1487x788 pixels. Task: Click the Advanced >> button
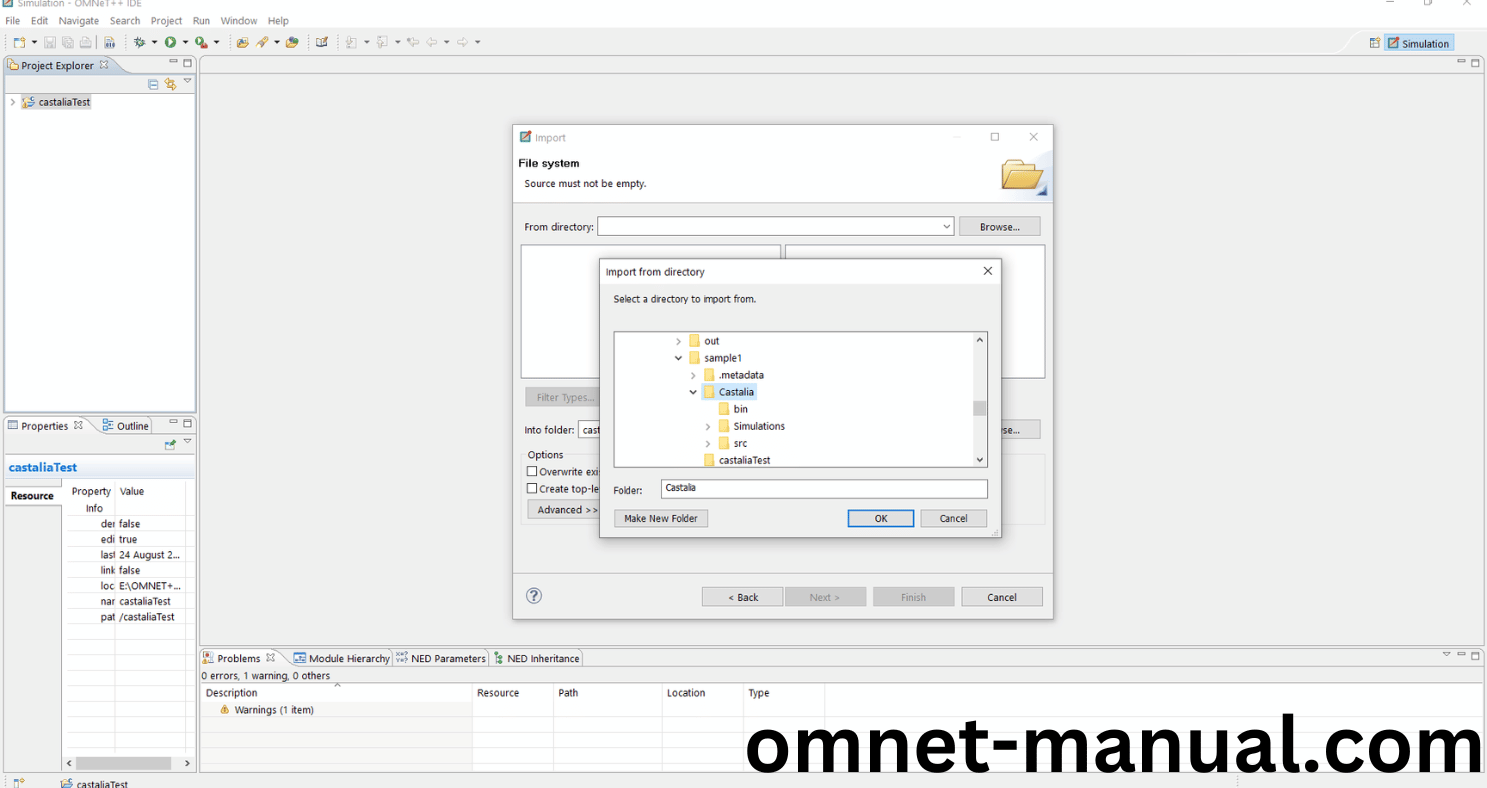tap(564, 510)
